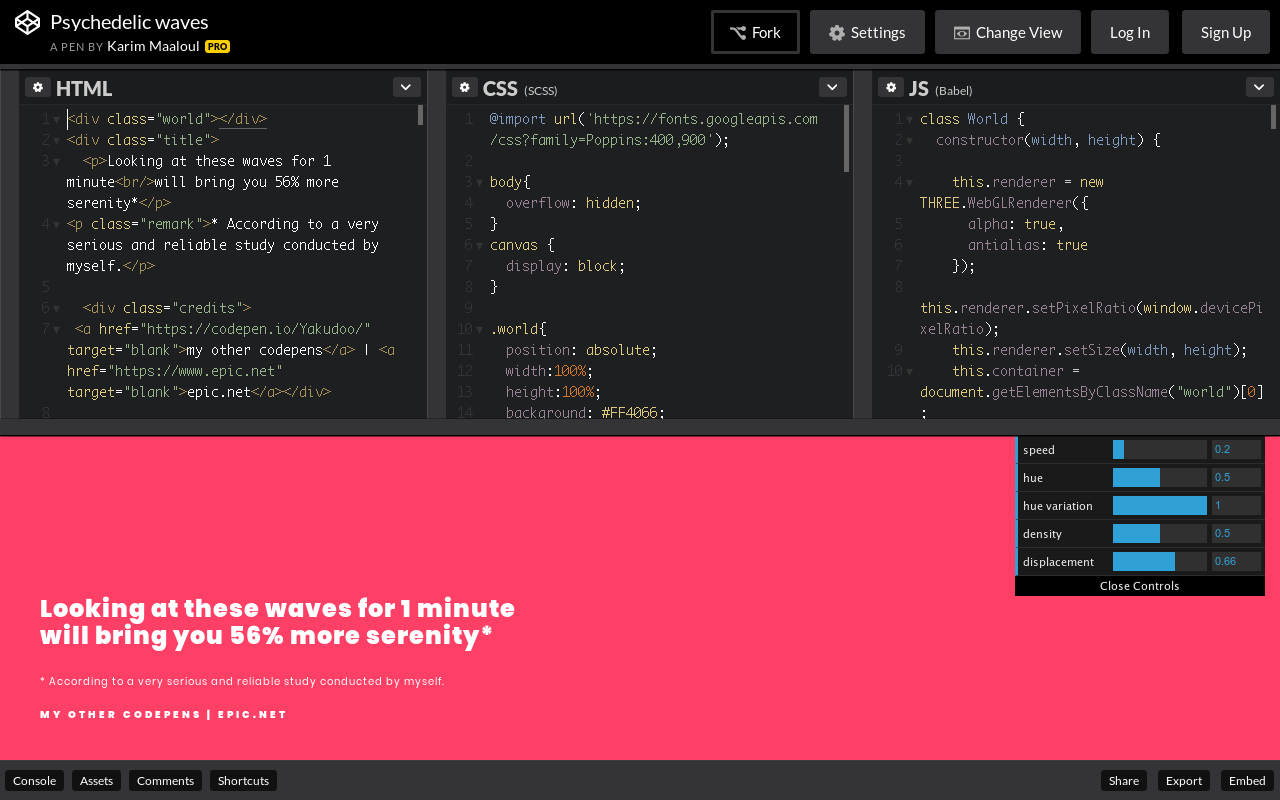1280x800 pixels.
Task: Expand the HTML panel dropdown chevron
Action: tap(406, 87)
